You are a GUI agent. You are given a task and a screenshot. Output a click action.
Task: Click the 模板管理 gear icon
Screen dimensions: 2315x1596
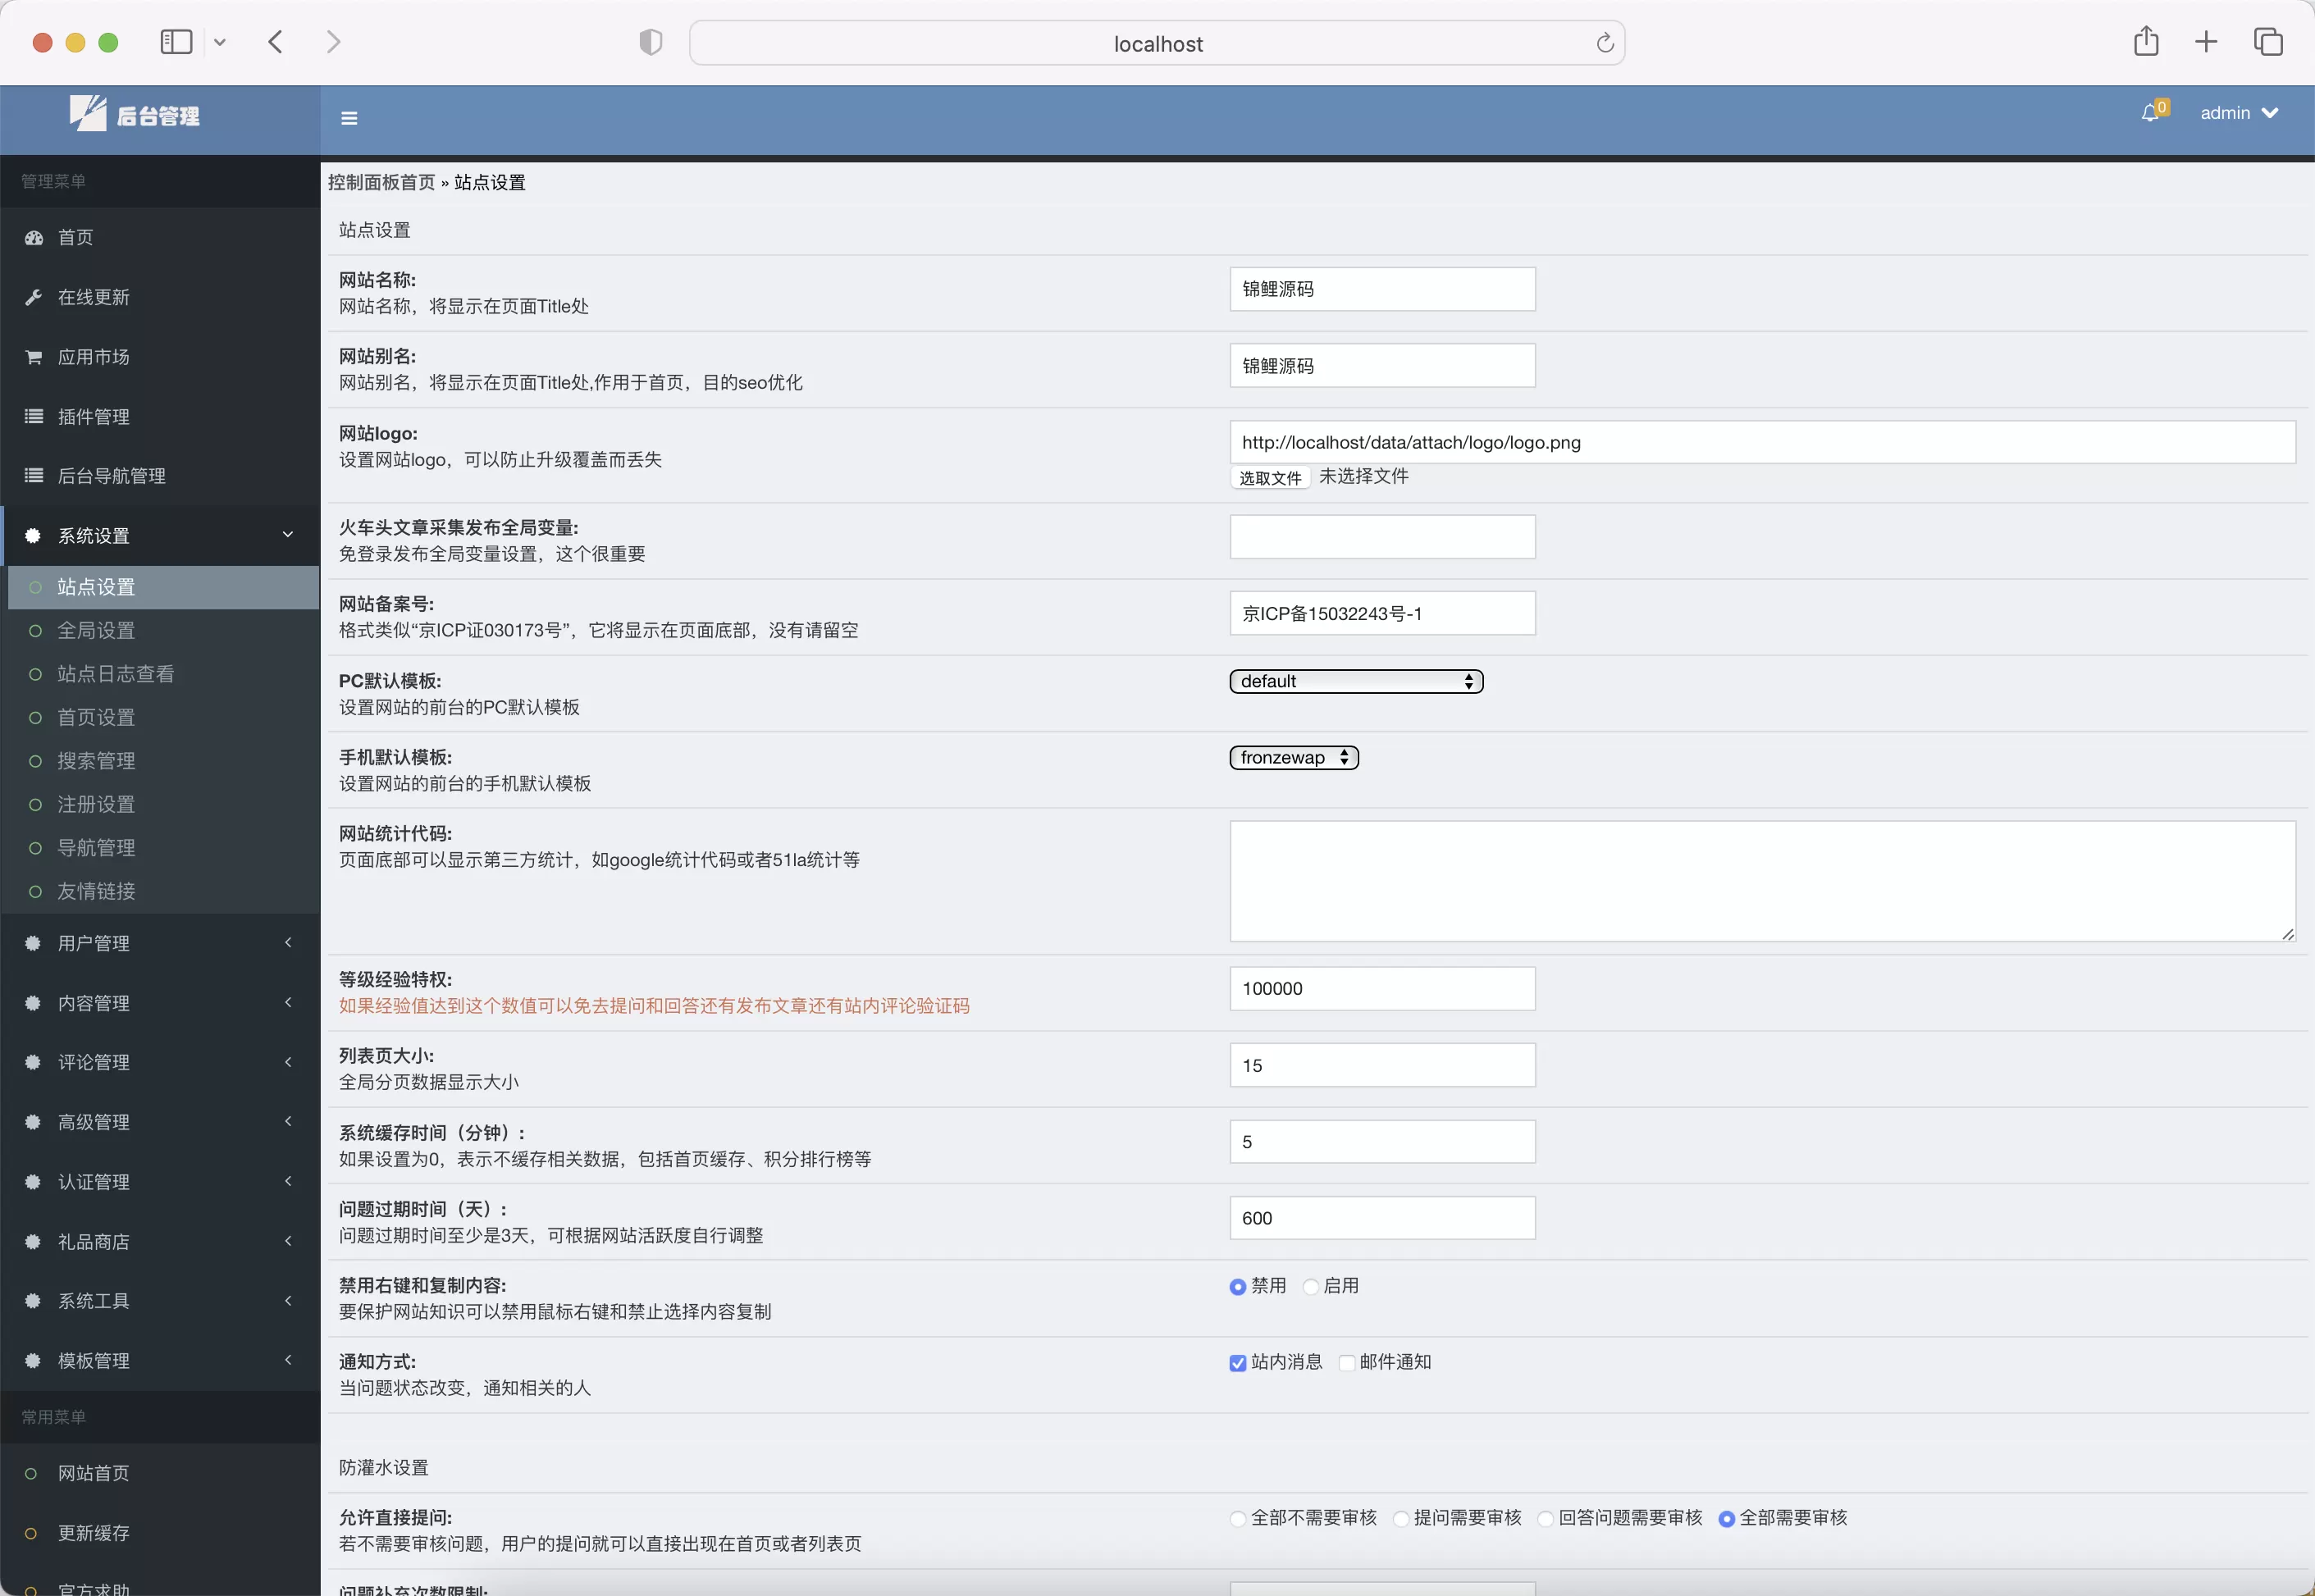coord(33,1361)
